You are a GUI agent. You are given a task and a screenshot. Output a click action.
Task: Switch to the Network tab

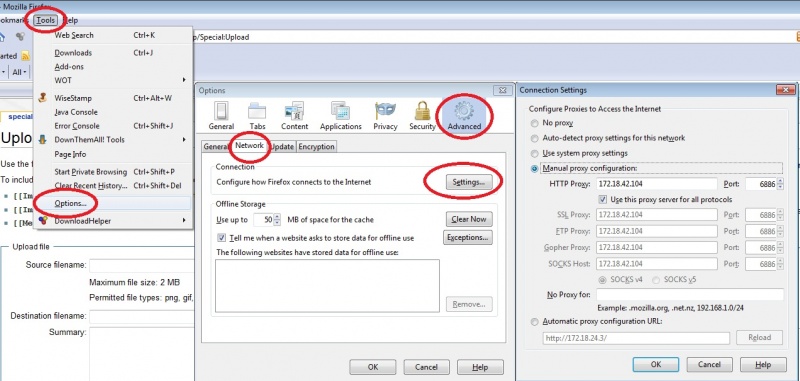(249, 145)
